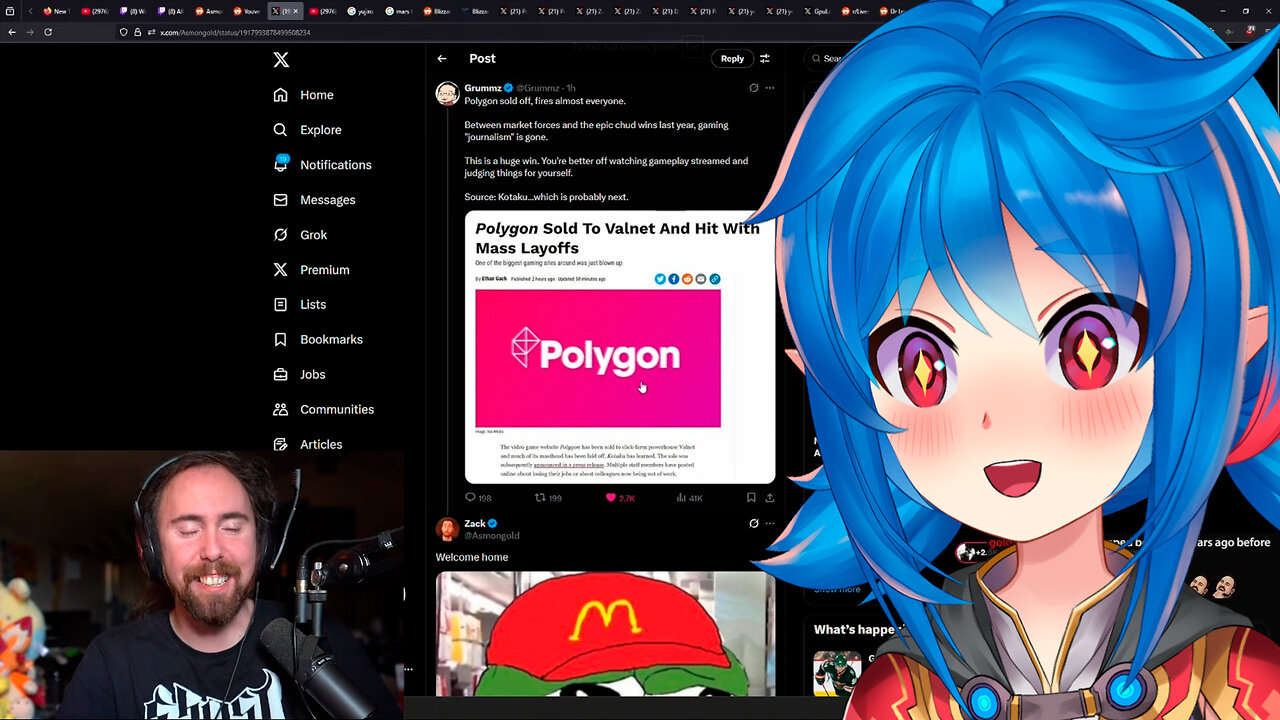Go back with browser back arrow
Screen dimensions: 1280x720
(12, 32)
